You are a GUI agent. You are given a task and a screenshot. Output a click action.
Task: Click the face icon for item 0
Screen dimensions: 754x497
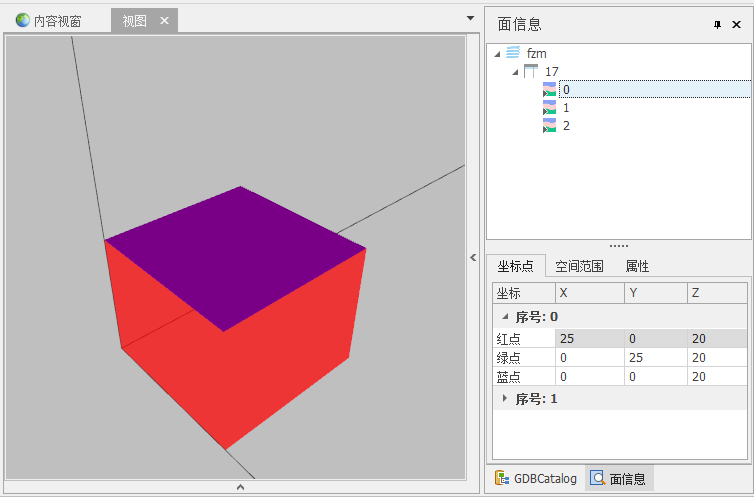point(549,90)
